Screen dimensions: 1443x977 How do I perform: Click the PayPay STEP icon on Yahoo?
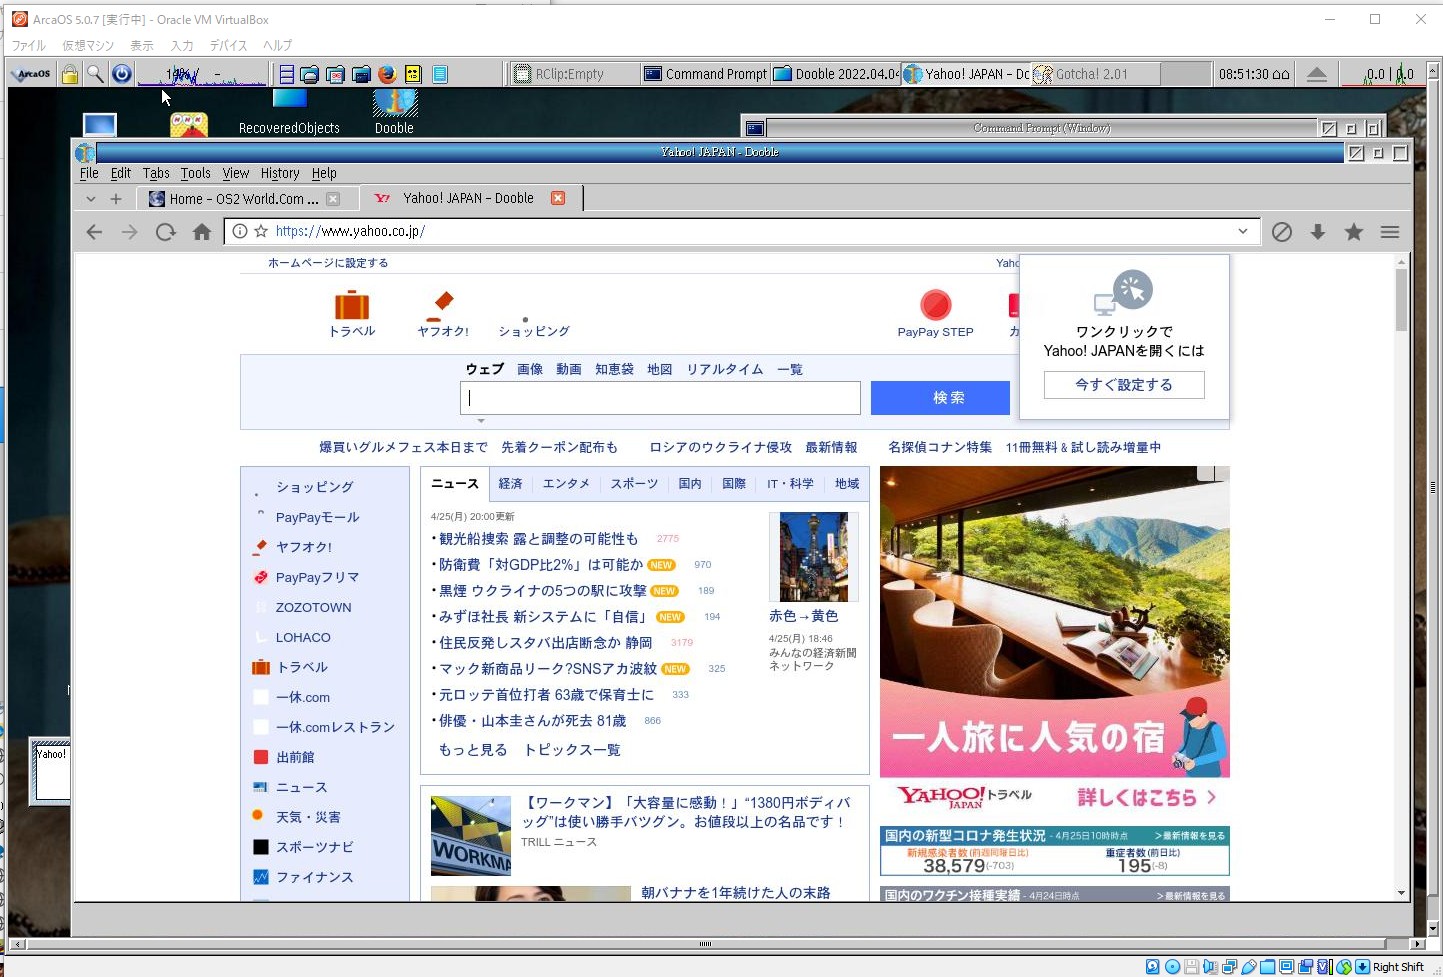936,304
